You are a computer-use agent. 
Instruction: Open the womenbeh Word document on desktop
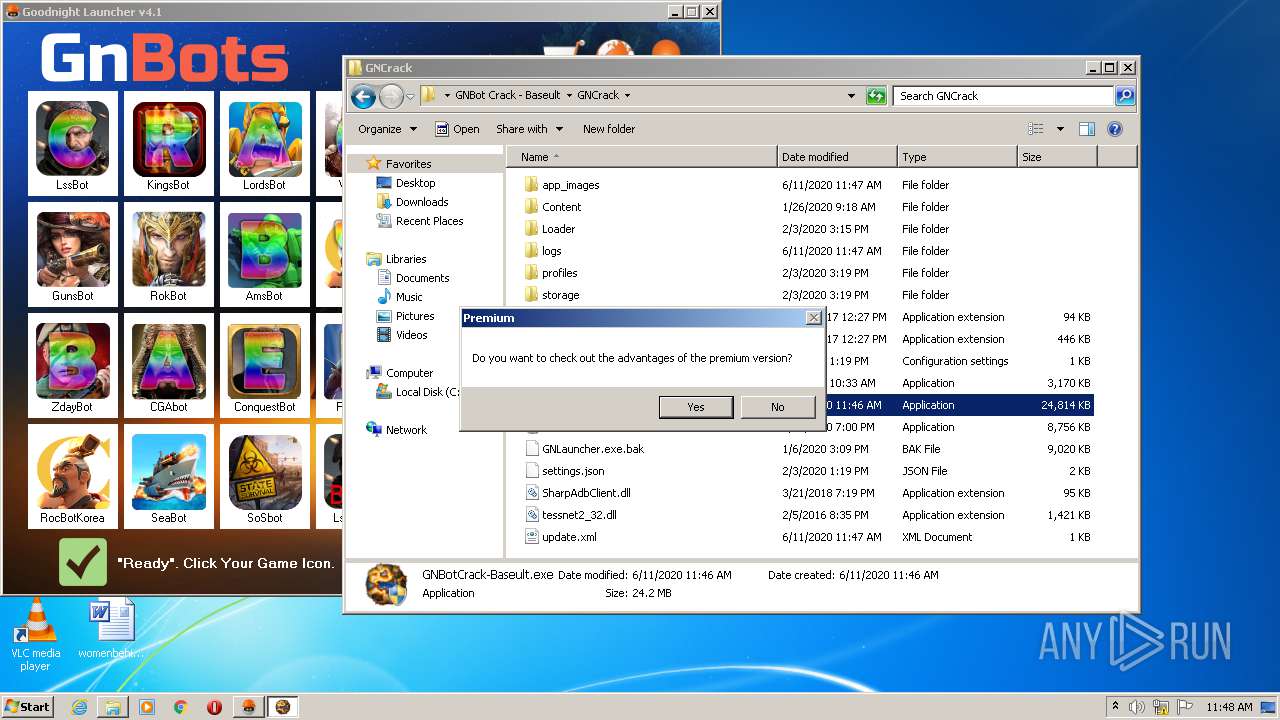point(111,629)
